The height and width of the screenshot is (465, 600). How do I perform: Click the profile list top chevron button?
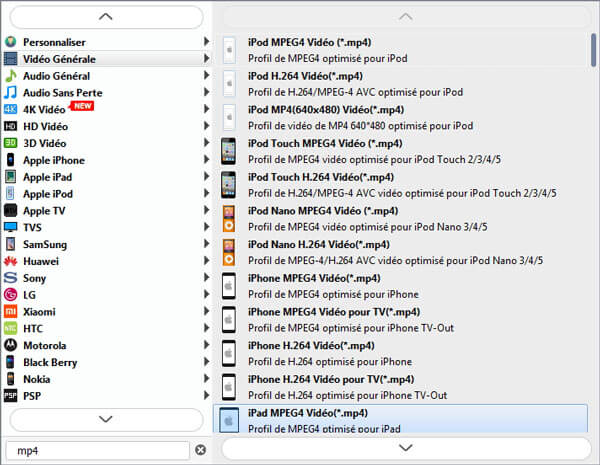point(406,17)
